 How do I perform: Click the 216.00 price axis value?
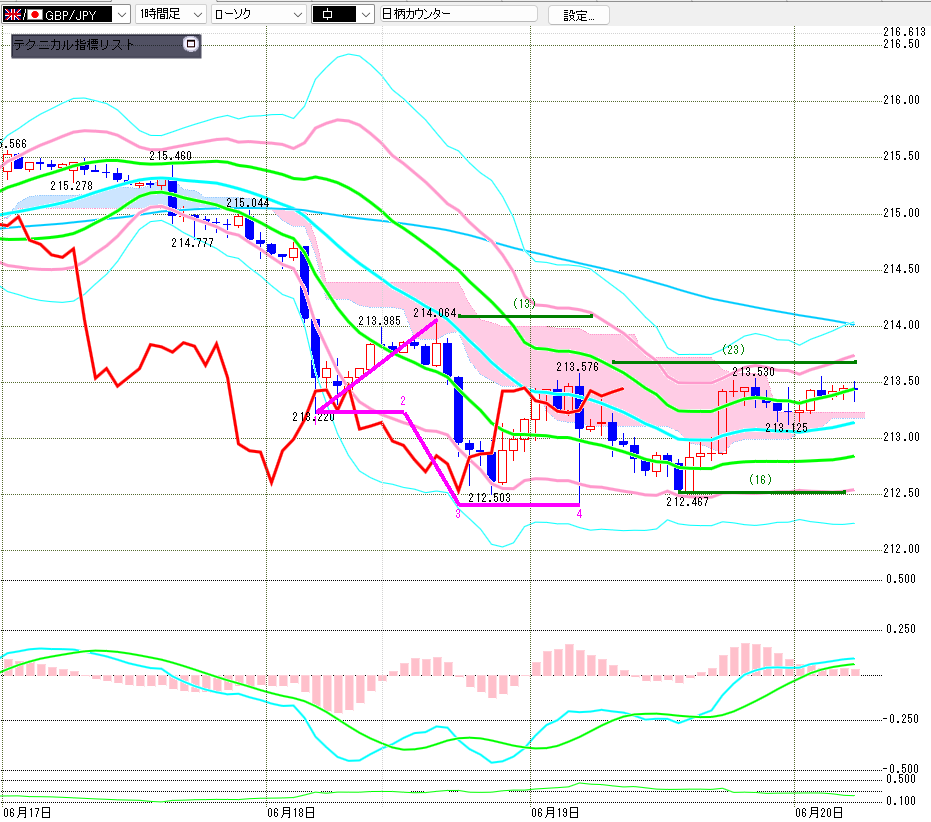(901, 100)
